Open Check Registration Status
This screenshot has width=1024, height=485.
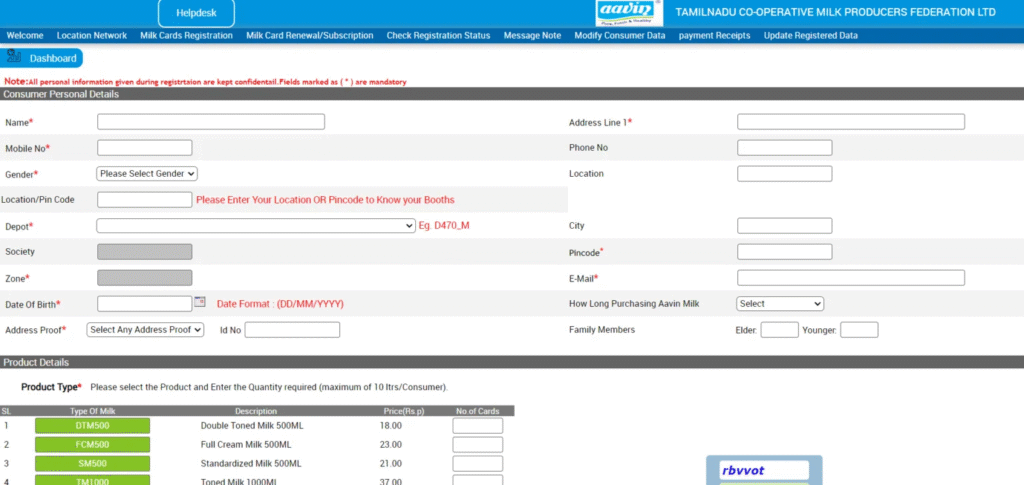[438, 36]
